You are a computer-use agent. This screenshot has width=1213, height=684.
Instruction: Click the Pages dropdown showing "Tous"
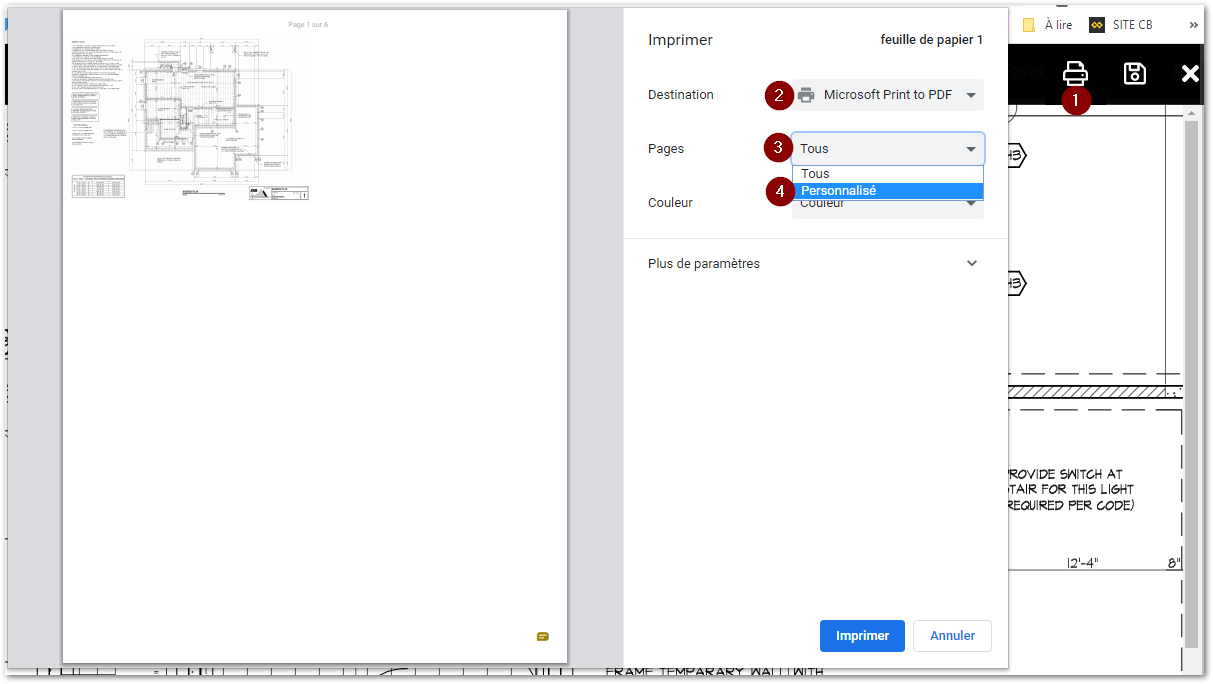(887, 149)
